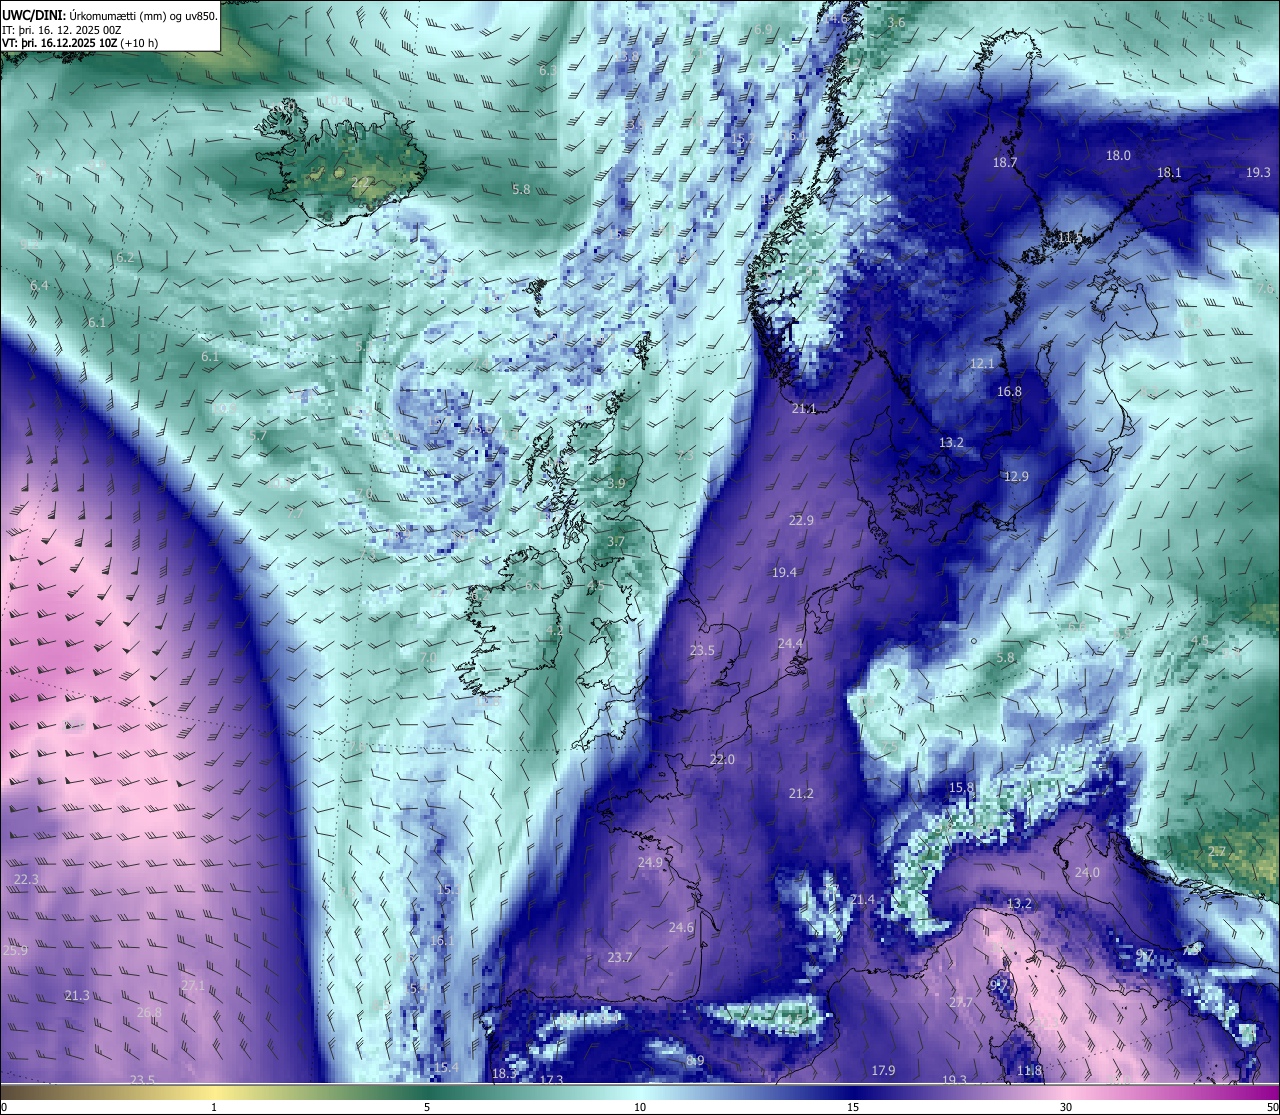Click the 3.7 value label
This screenshot has width=1280, height=1115.
616,541
